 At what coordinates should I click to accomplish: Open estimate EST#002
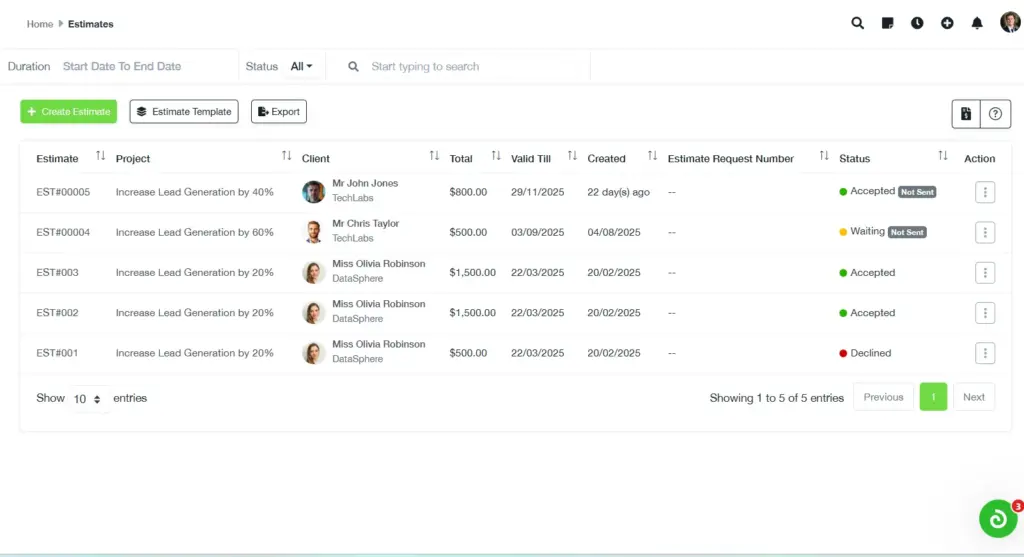pos(57,313)
